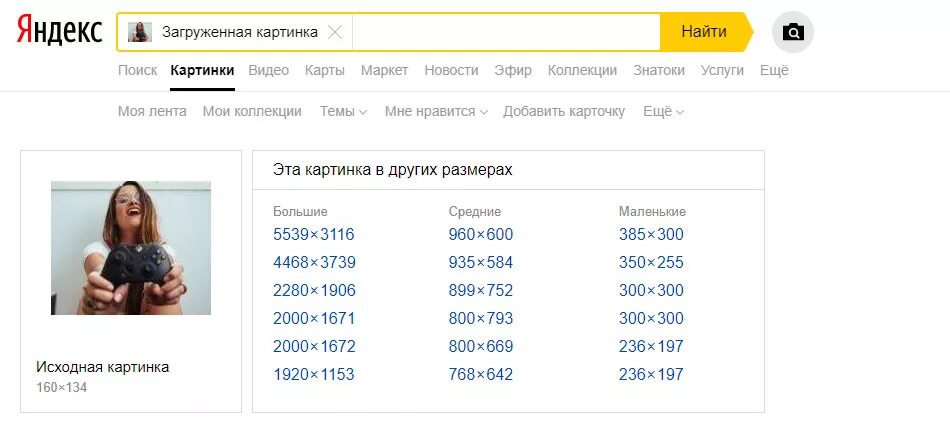The image size is (950, 446).
Task: Click the 160×134 source size text
Action: pyautogui.click(x=62, y=387)
